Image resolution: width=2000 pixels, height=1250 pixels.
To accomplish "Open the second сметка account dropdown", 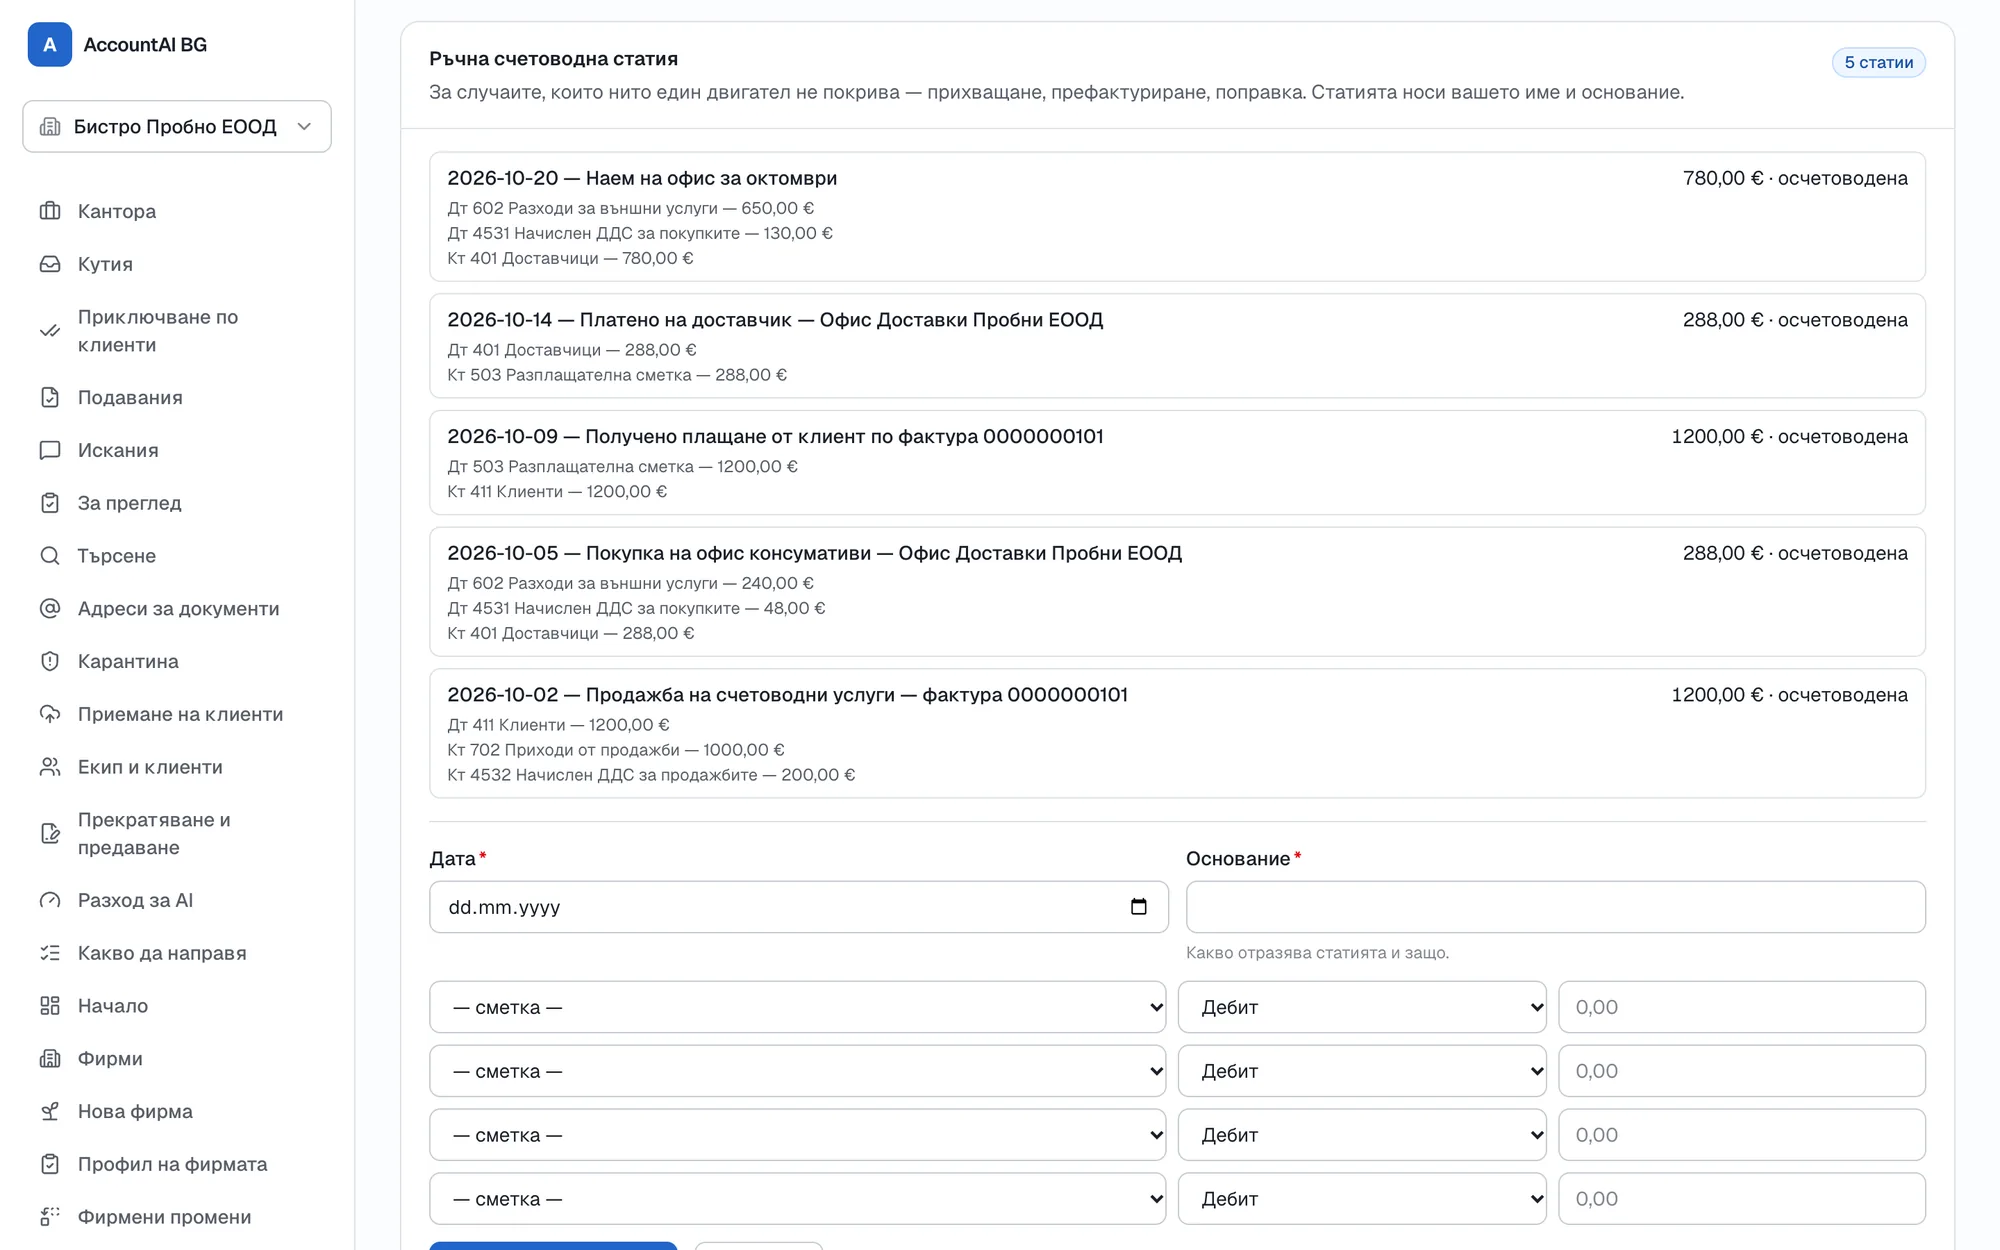I will pyautogui.click(x=798, y=1071).
